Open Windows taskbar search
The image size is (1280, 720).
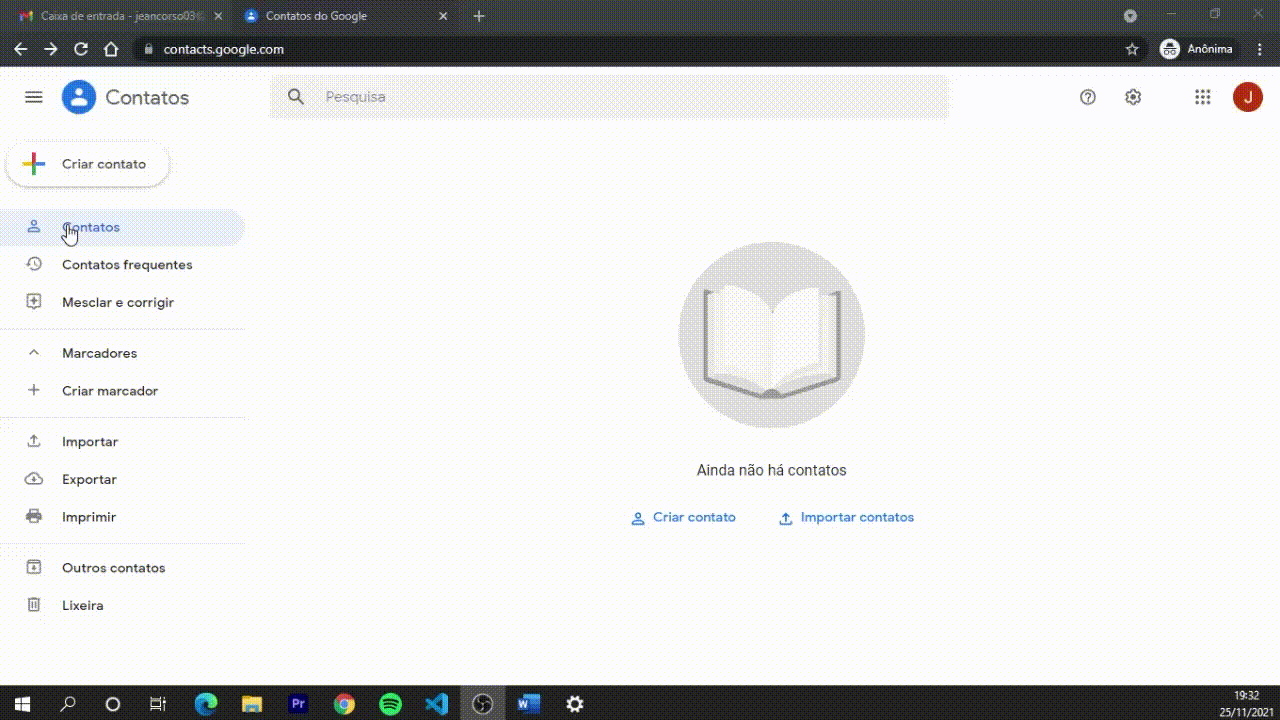point(68,704)
